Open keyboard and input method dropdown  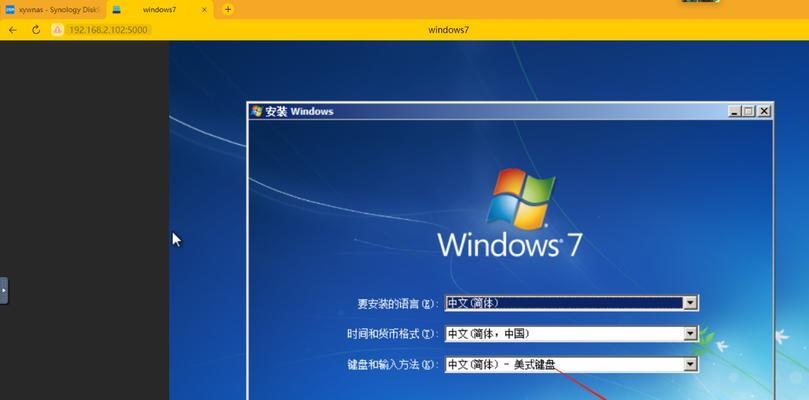690,365
